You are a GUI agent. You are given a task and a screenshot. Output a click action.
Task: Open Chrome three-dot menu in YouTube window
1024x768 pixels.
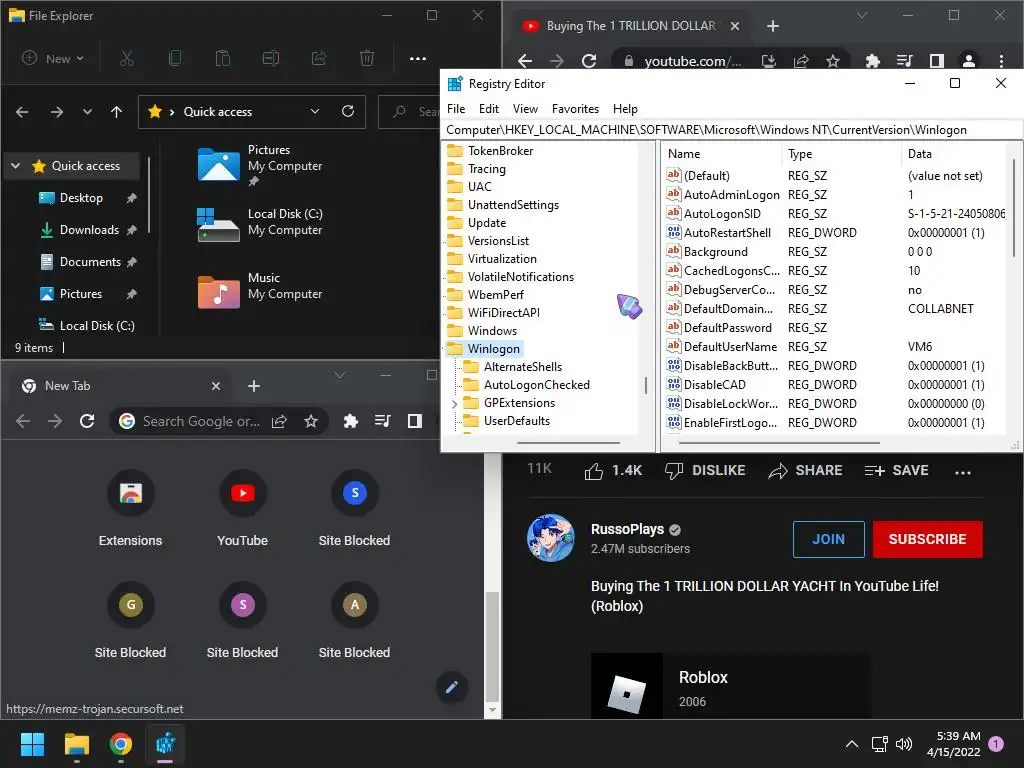1001,61
